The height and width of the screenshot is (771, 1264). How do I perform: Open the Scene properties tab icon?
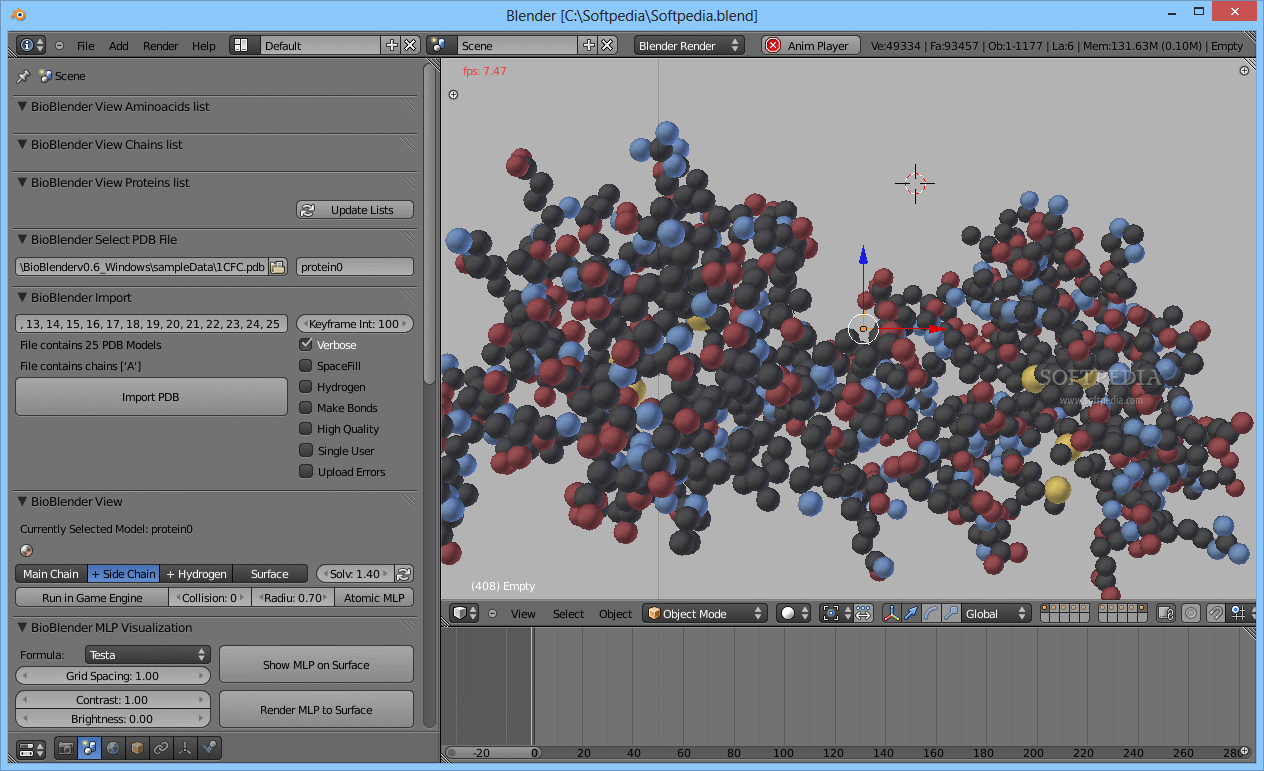pos(90,748)
